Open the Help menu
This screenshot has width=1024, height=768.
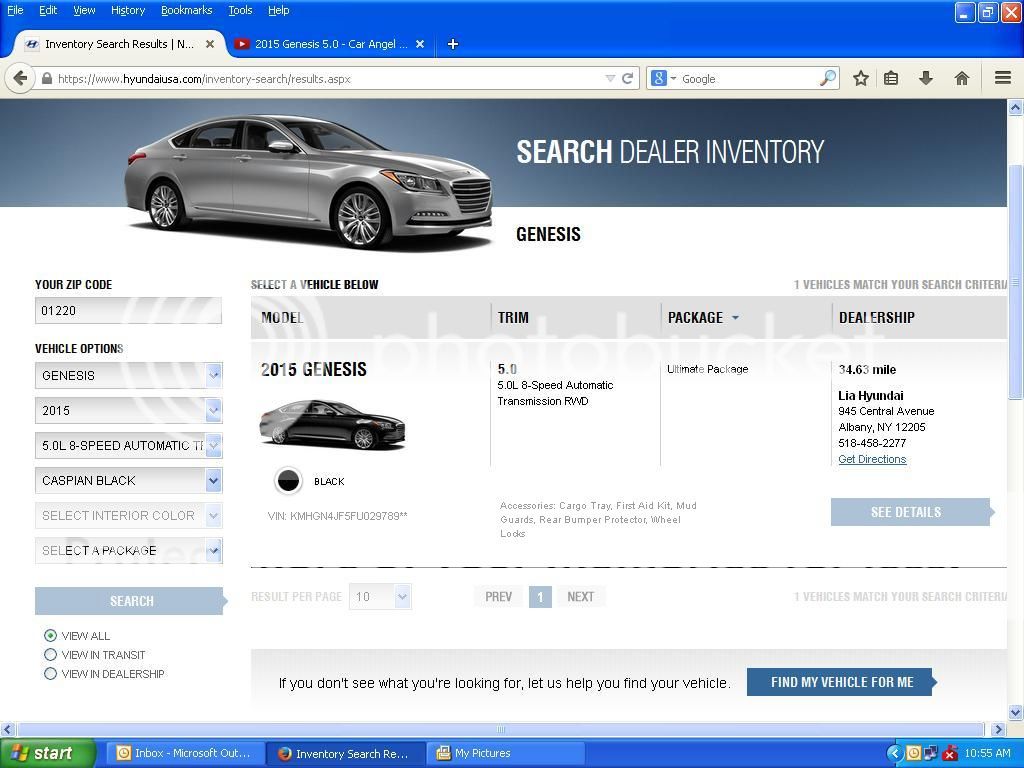(278, 10)
